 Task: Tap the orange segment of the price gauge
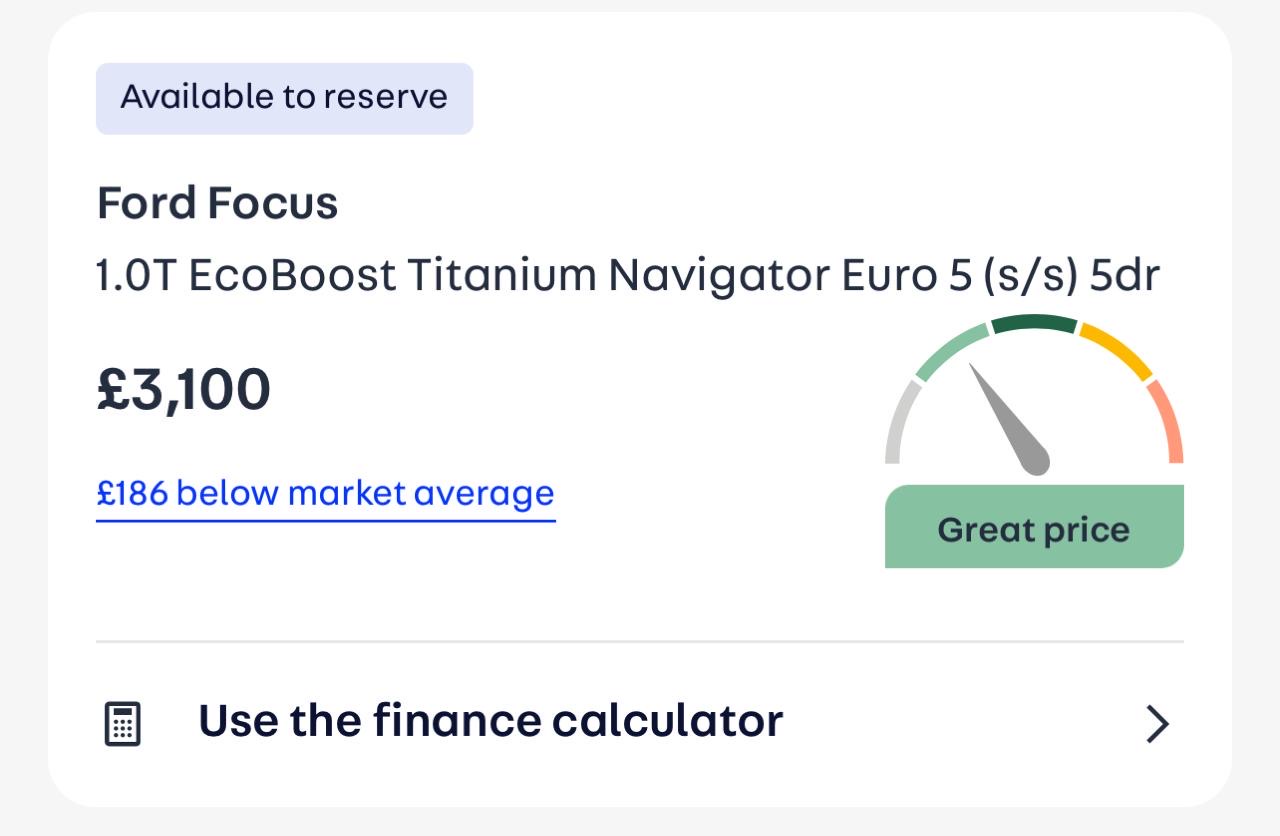1168,421
